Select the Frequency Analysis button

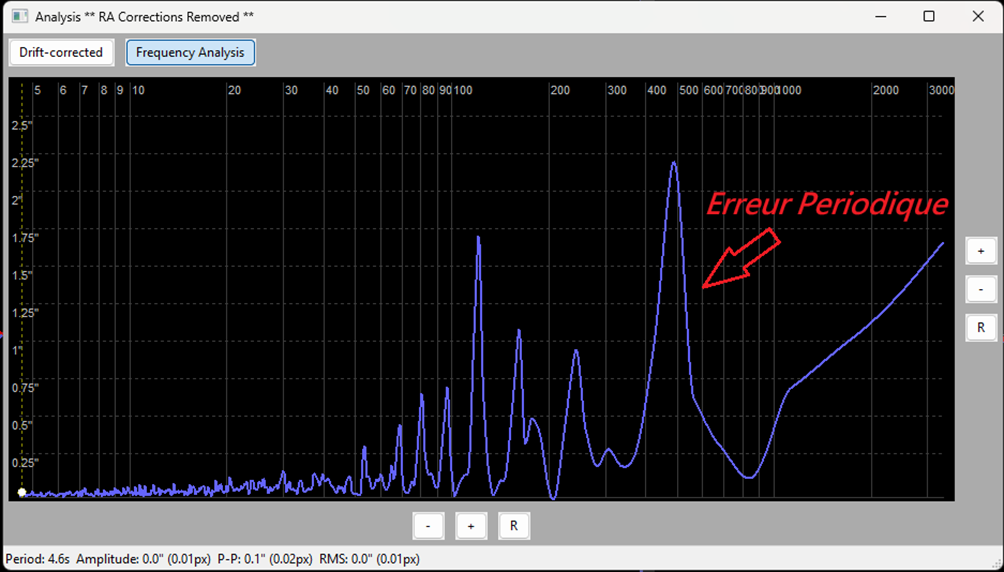click(x=190, y=53)
